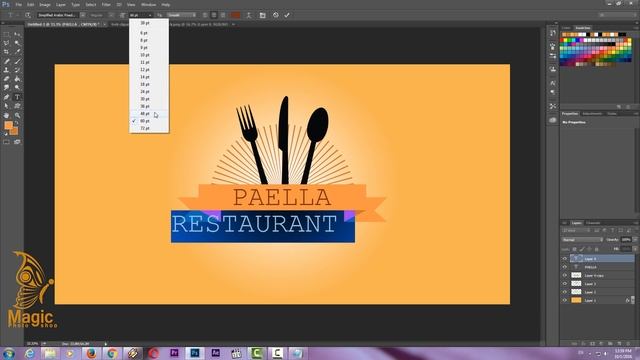Click the Create new group folder icon
The height and width of the screenshot is (360, 640).
610,344
